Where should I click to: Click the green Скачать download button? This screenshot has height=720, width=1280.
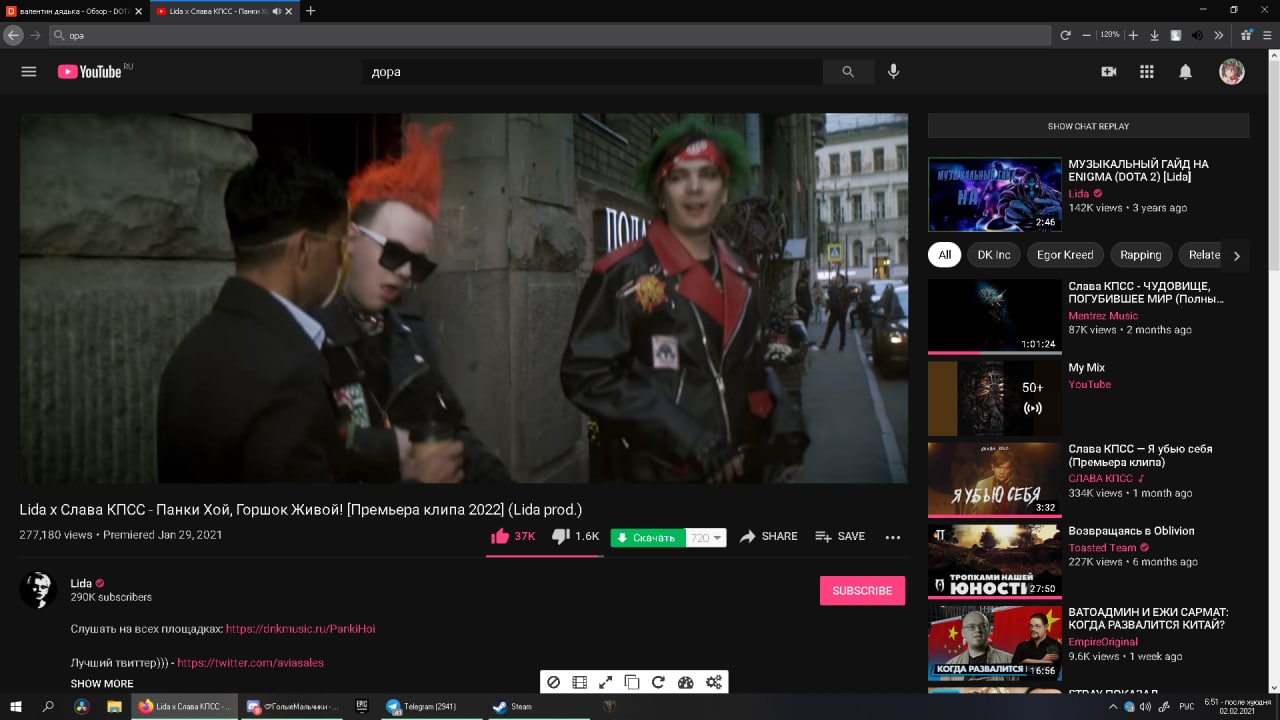point(648,538)
